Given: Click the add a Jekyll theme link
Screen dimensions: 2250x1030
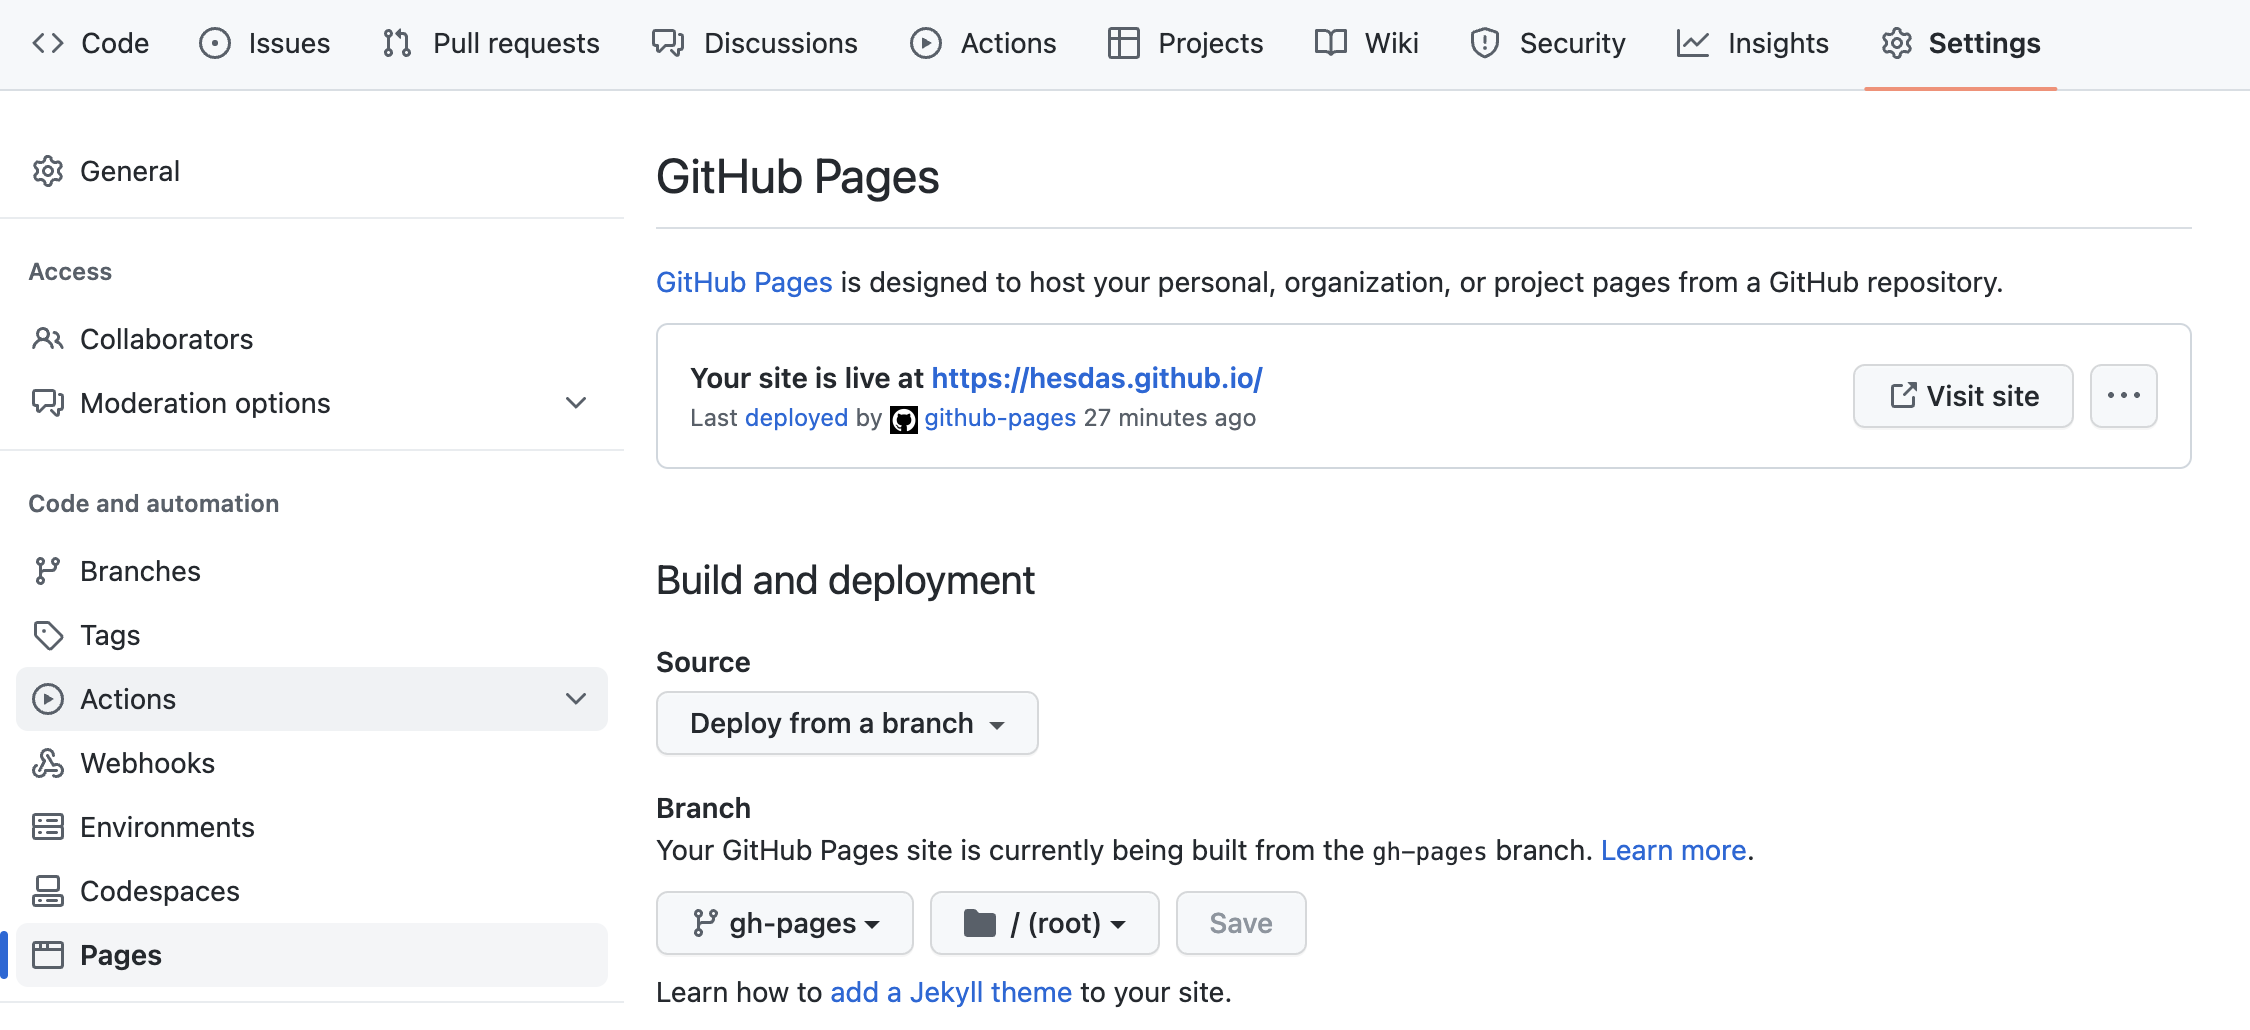Looking at the screenshot, I should pyautogui.click(x=951, y=992).
